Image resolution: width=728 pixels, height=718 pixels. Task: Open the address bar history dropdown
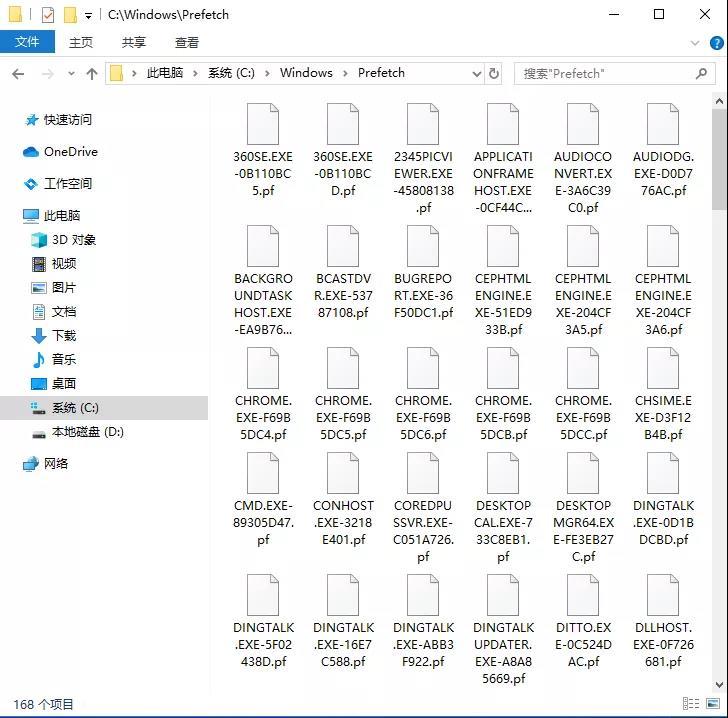tap(476, 74)
